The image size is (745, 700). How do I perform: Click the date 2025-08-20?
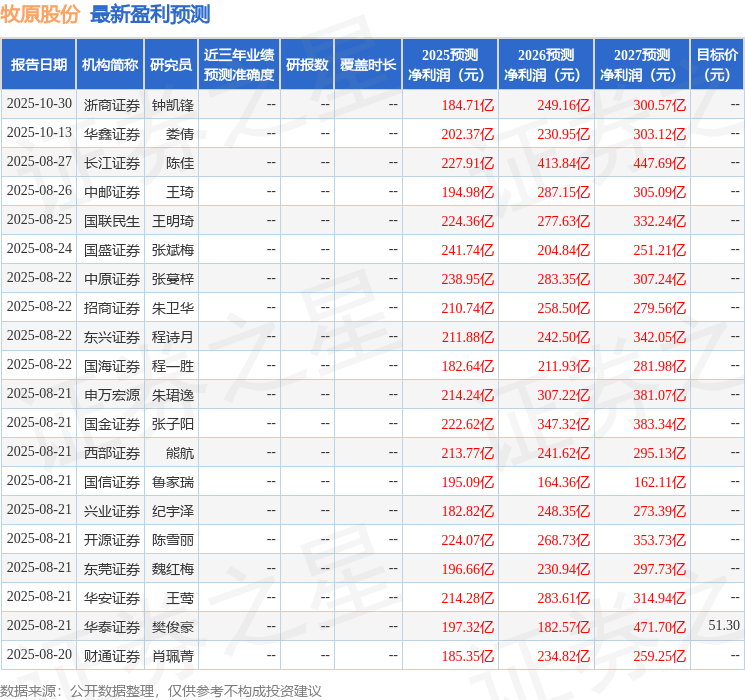(x=39, y=654)
